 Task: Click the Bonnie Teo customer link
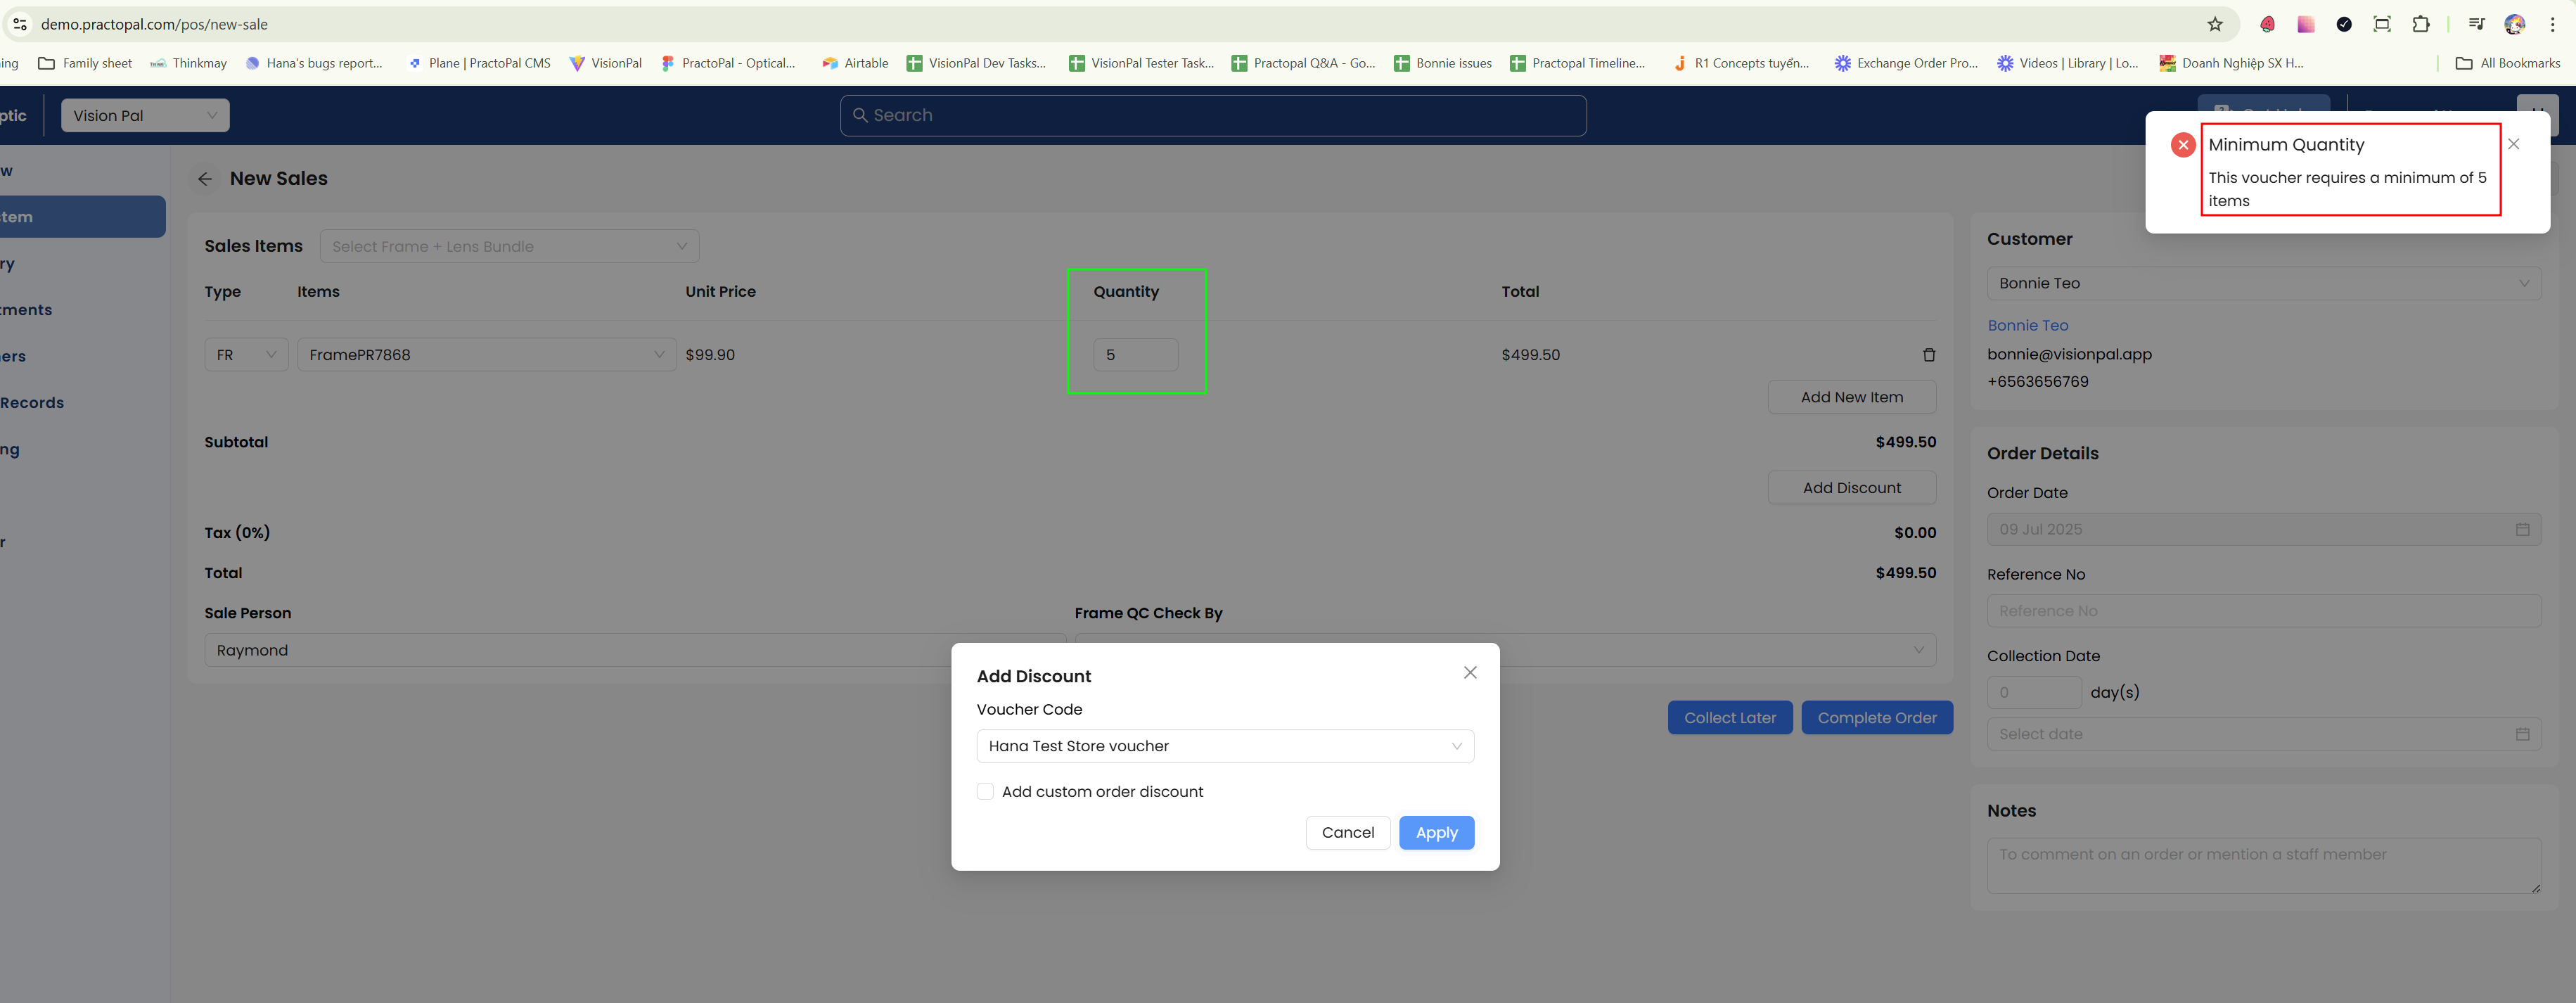tap(2027, 326)
